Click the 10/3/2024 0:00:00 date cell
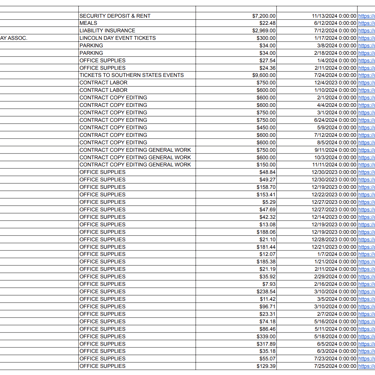 (317, 157)
